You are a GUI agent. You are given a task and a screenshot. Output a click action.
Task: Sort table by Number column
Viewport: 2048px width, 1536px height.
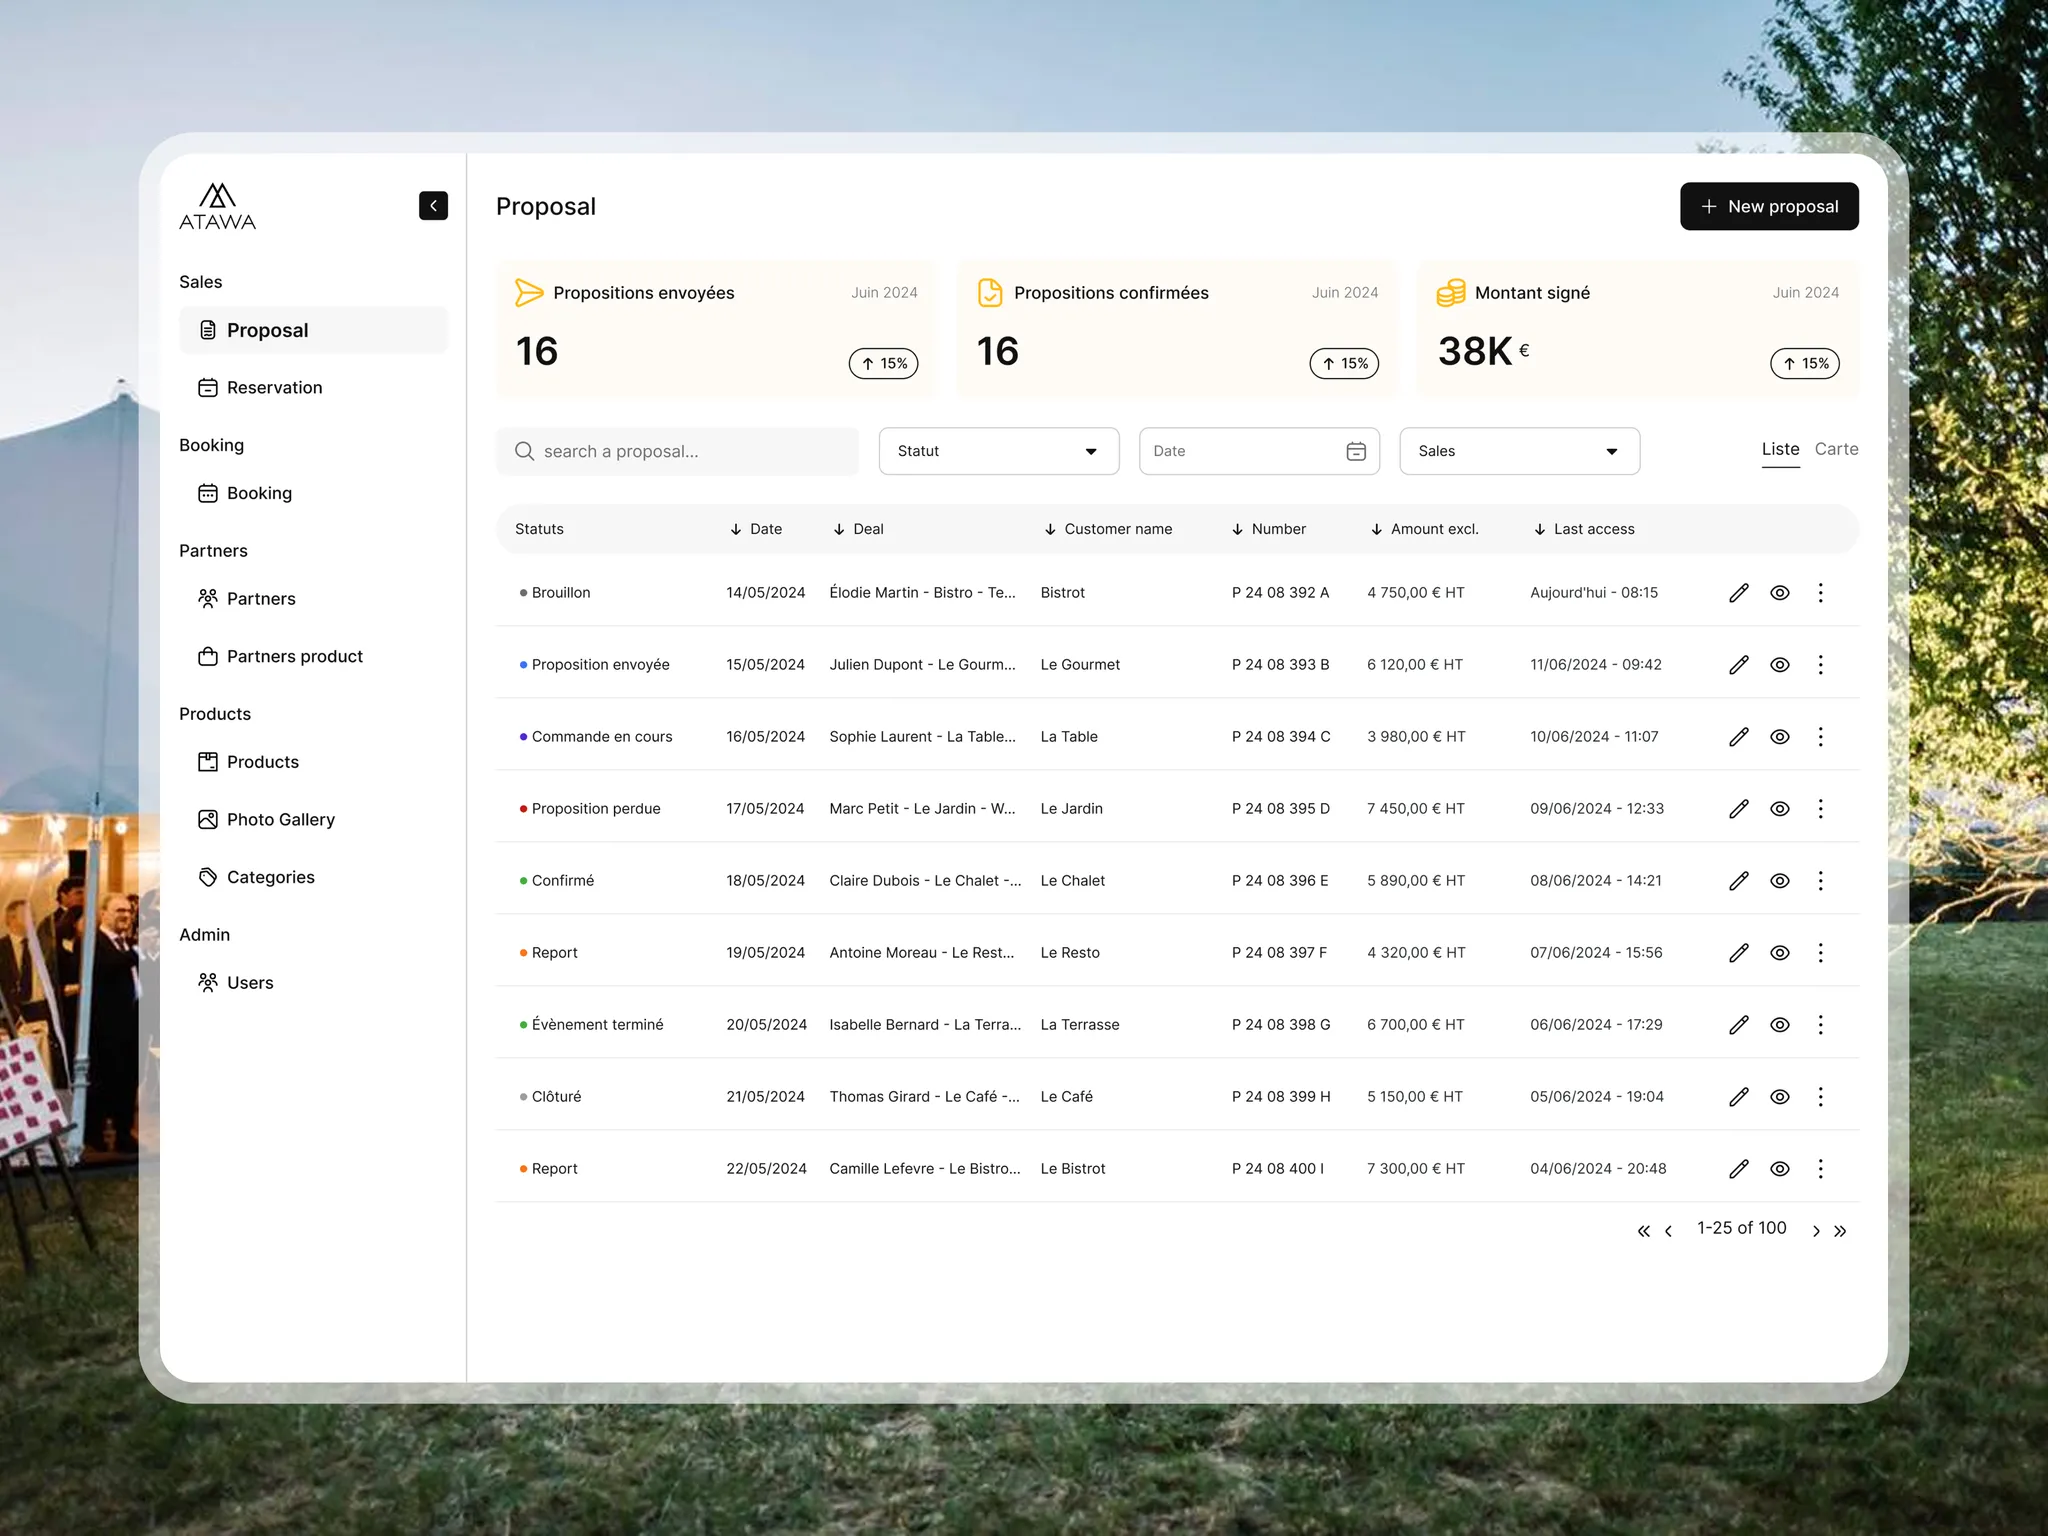1268,529
